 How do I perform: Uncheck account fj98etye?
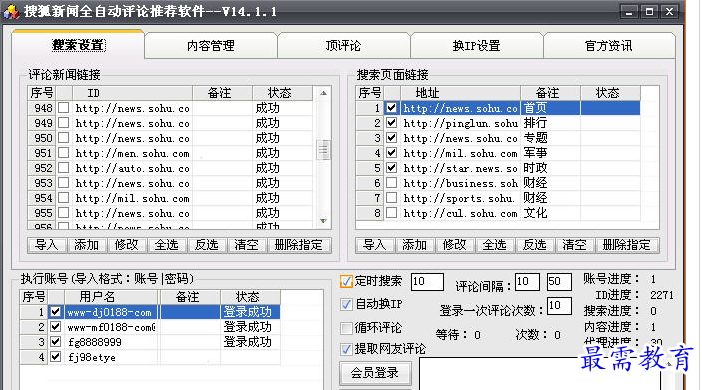pos(56,357)
